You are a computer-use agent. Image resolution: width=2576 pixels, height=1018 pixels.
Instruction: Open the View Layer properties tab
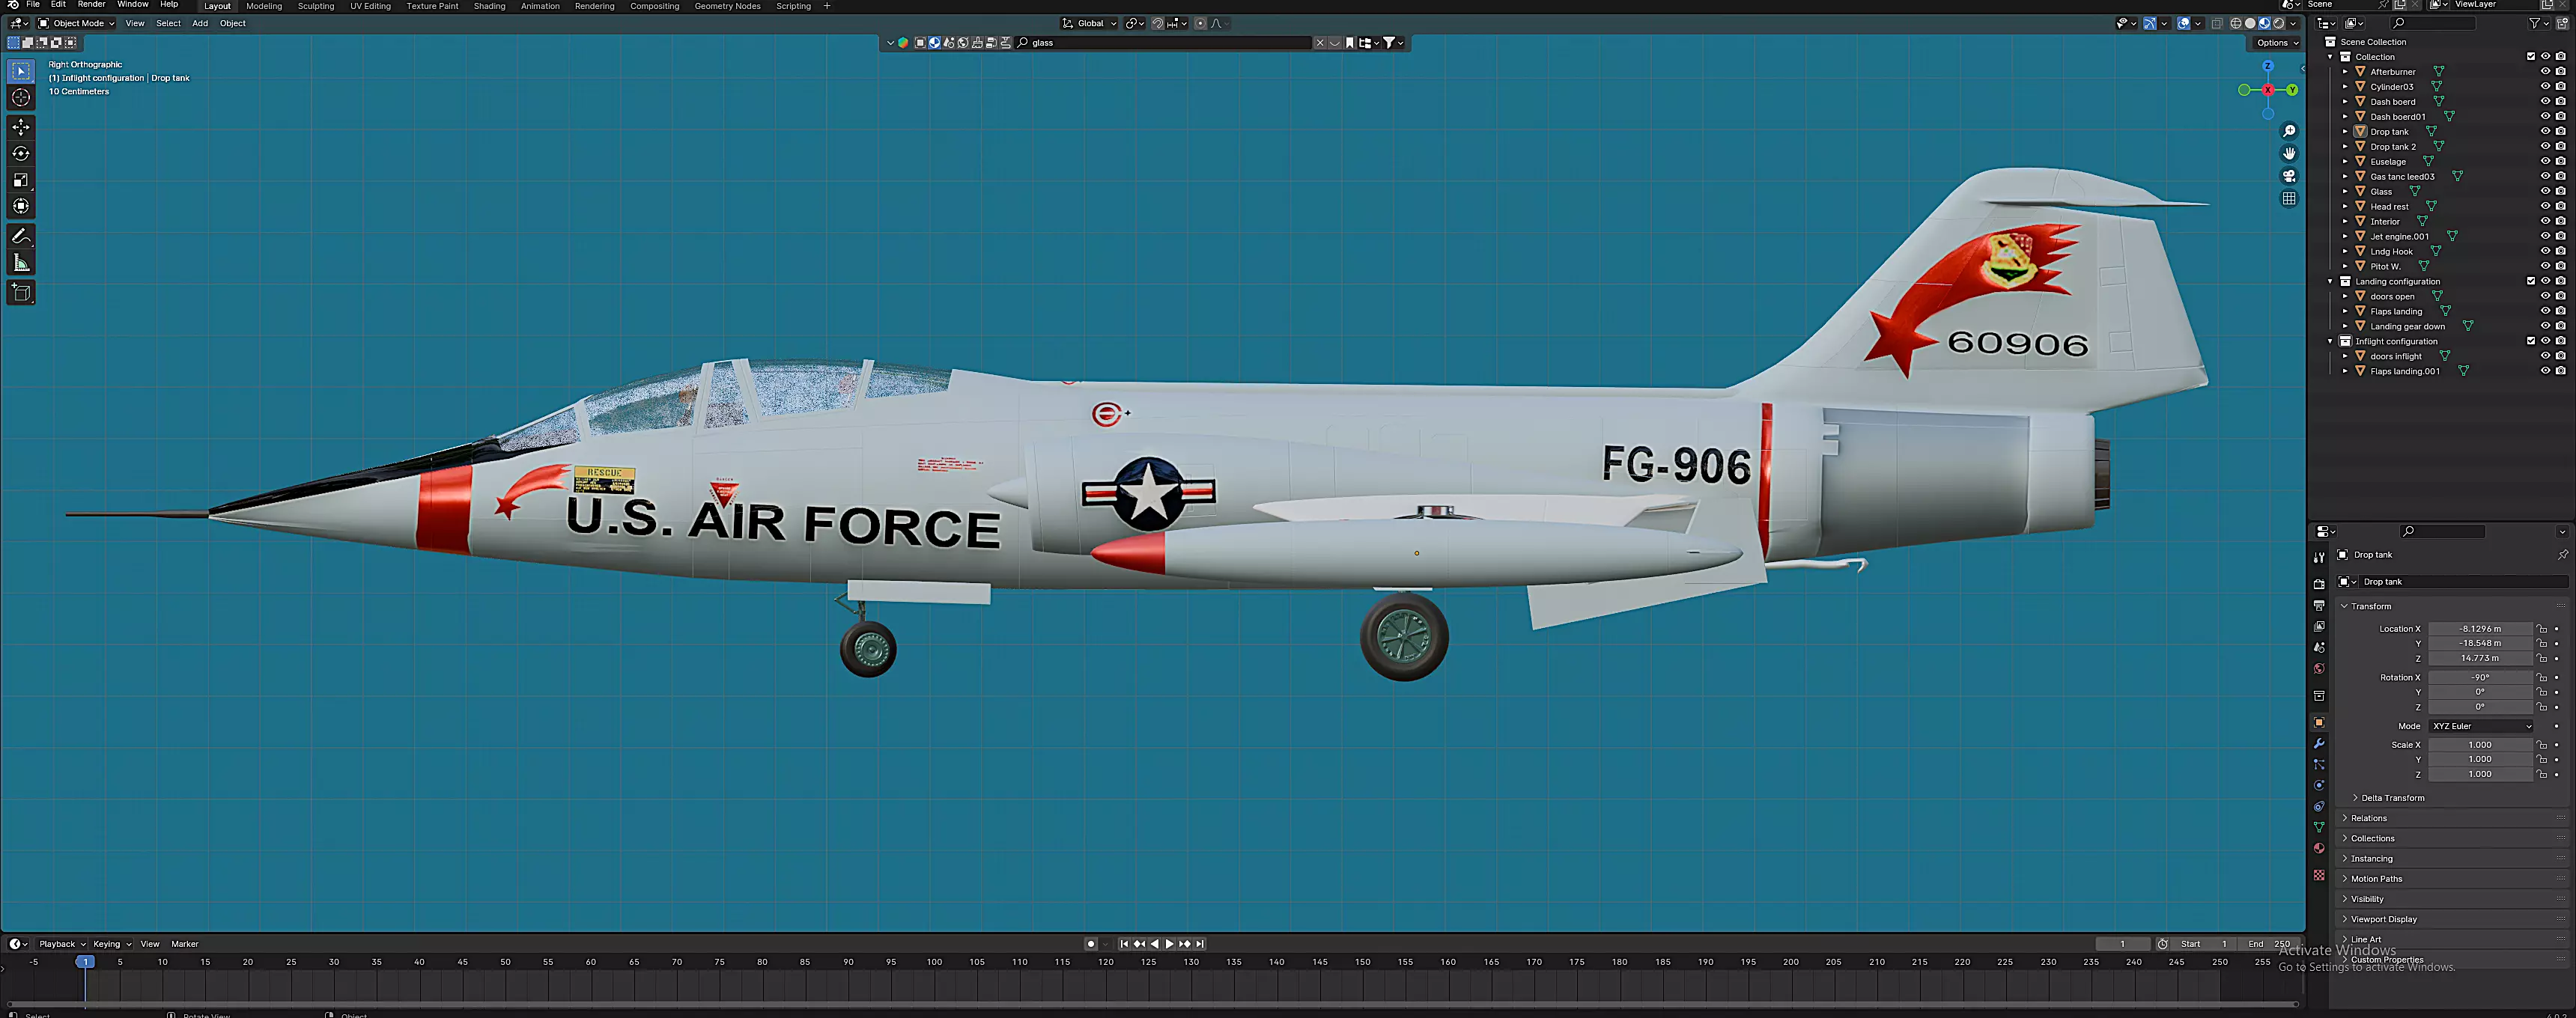2319,626
